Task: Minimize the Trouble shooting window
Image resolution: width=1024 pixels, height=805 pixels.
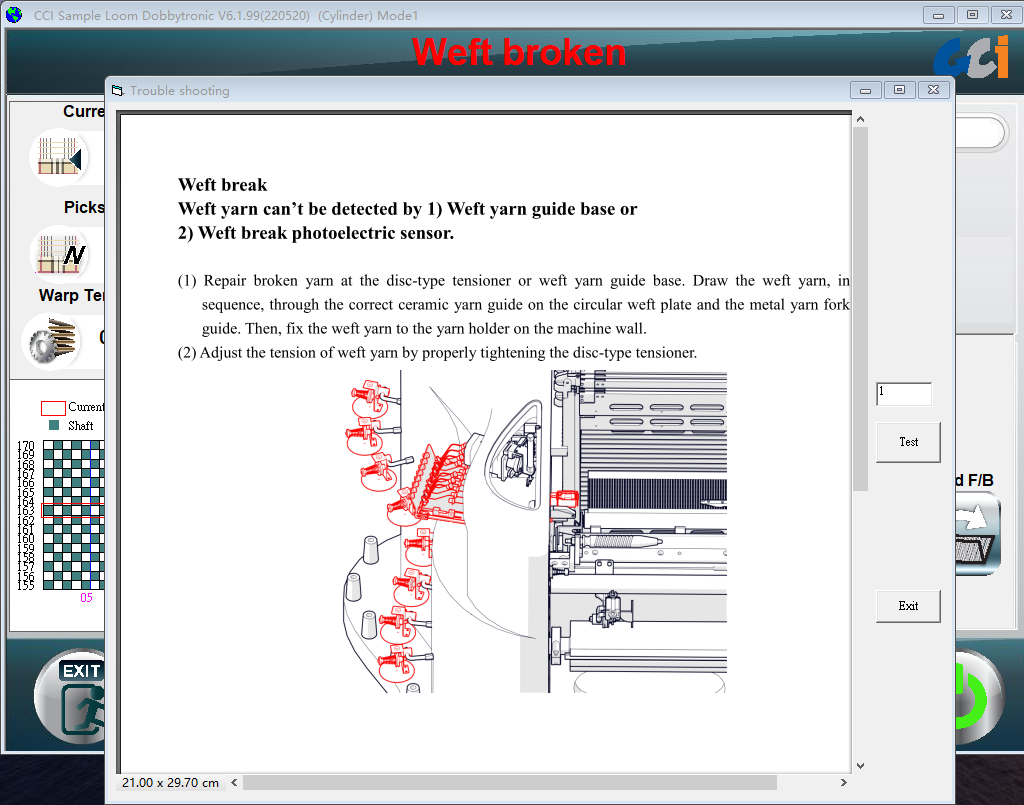Action: point(865,90)
